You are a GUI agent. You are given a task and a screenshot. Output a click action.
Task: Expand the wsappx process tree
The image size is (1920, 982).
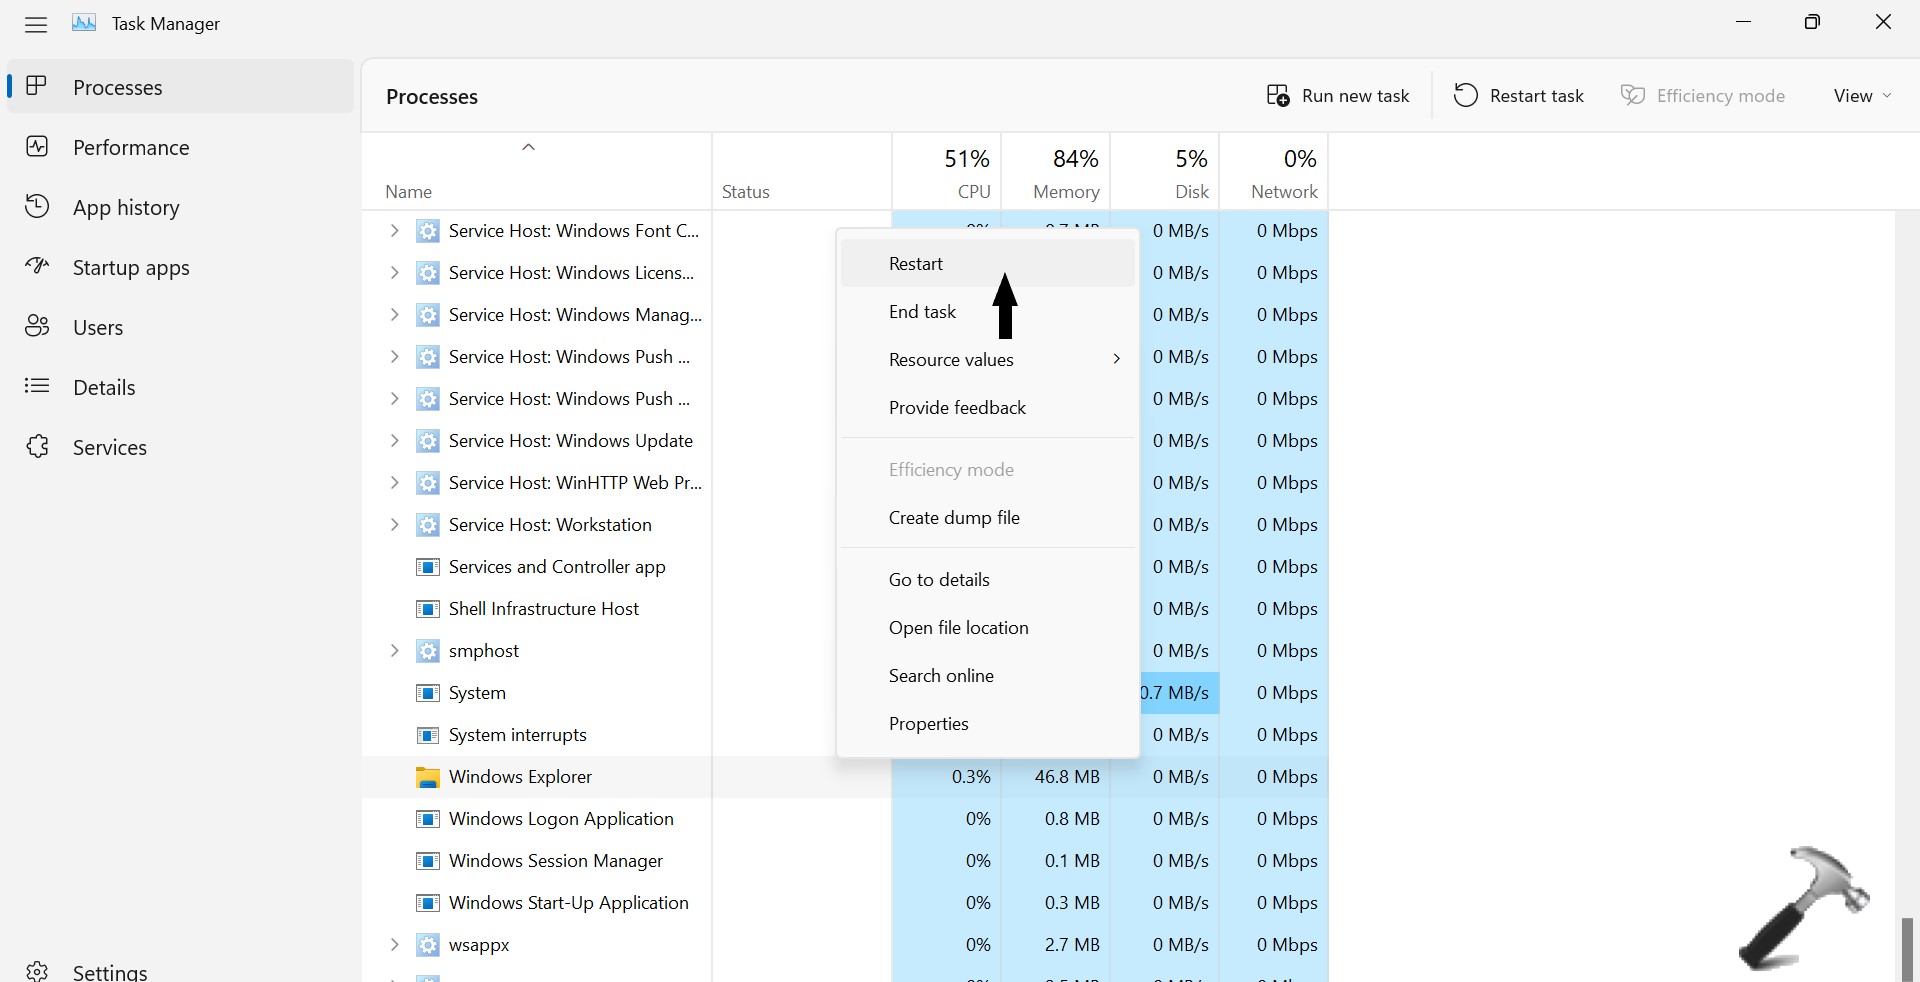pyautogui.click(x=394, y=945)
